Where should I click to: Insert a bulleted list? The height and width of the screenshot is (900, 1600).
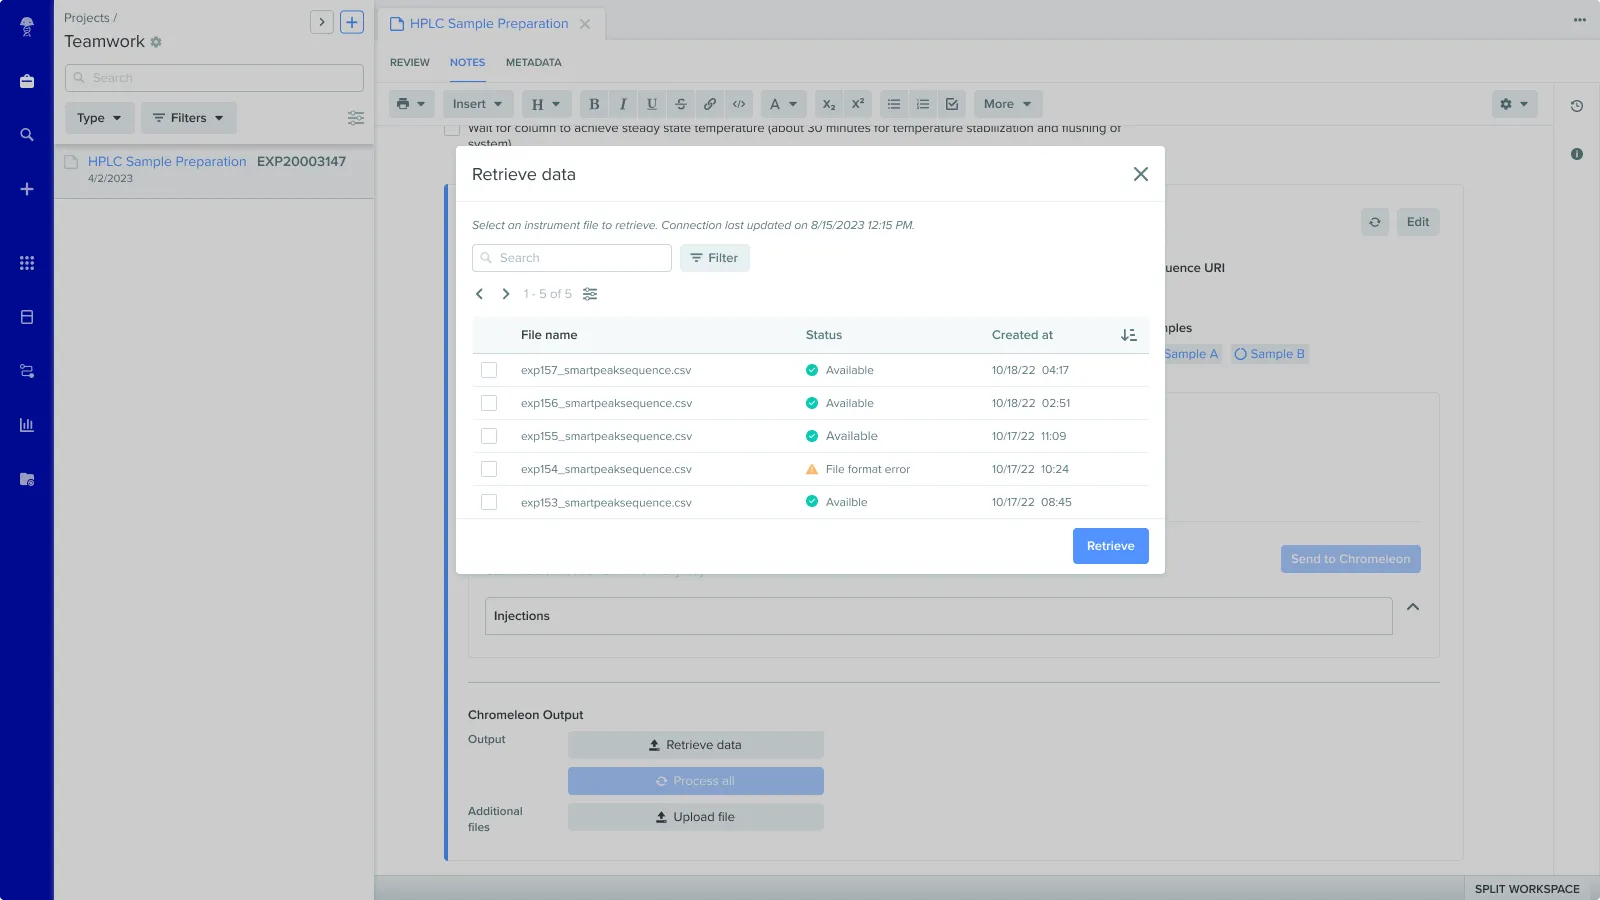(x=894, y=104)
